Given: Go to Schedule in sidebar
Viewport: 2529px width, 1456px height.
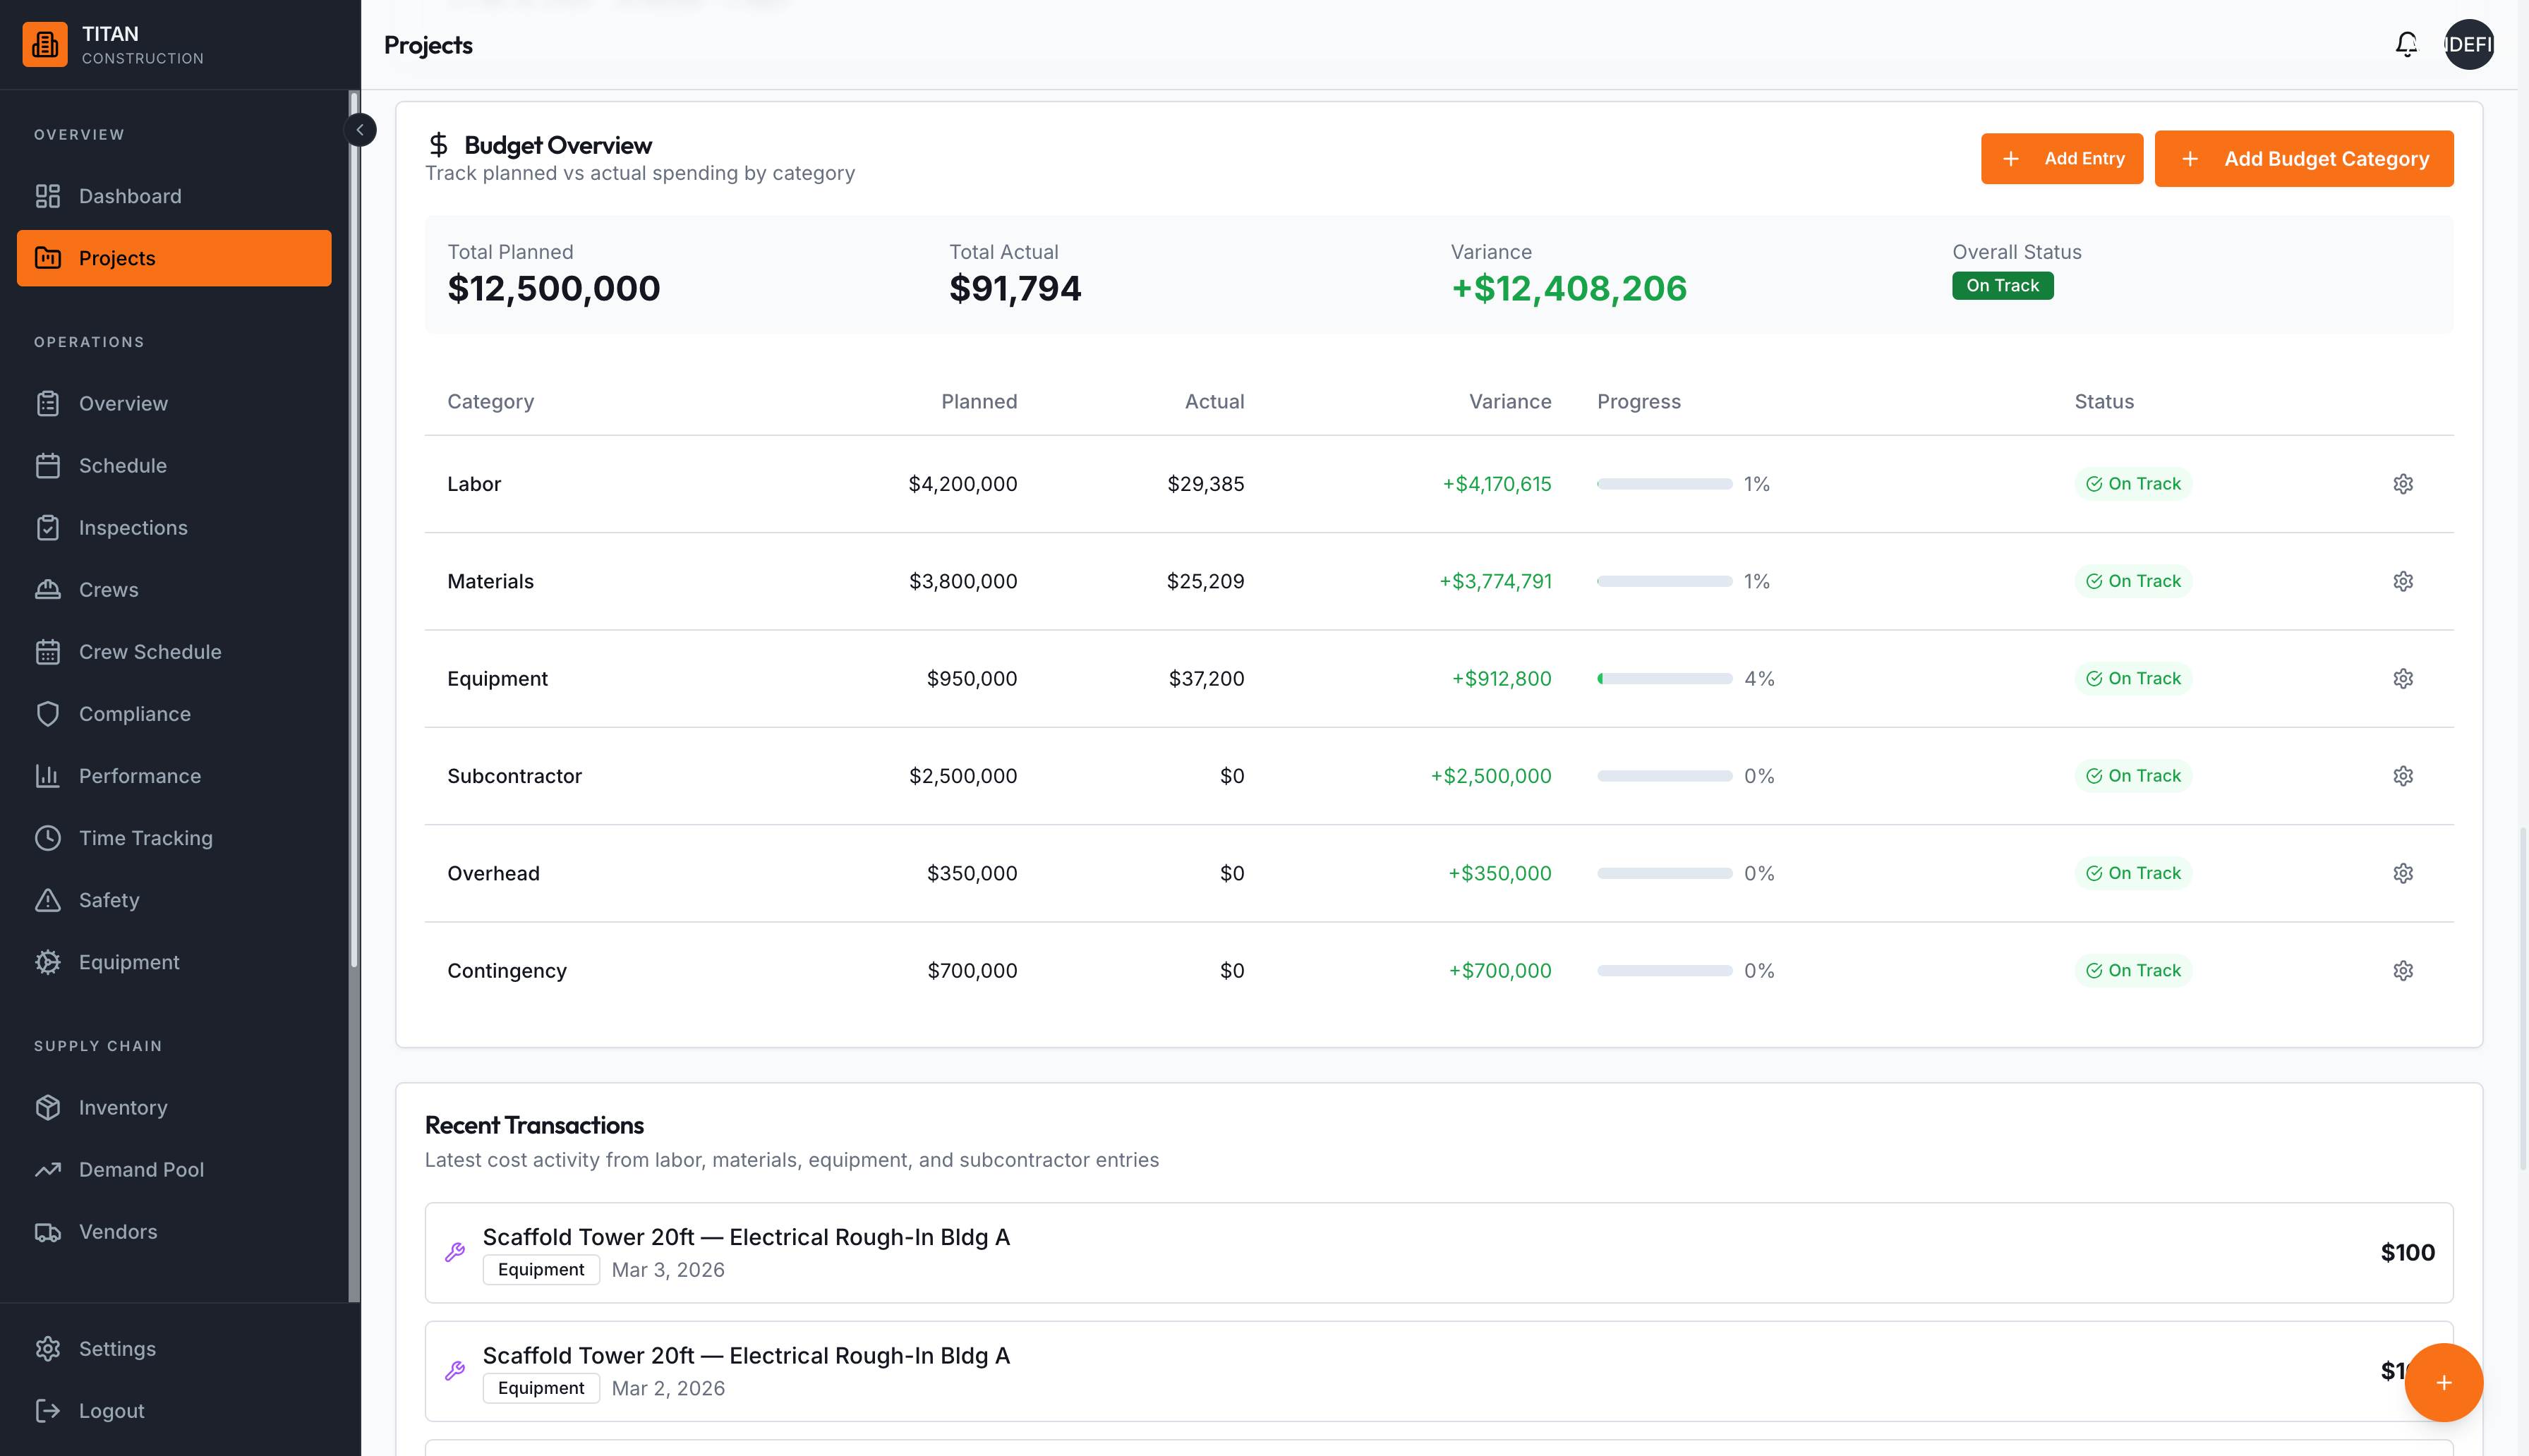Looking at the screenshot, I should (174, 466).
